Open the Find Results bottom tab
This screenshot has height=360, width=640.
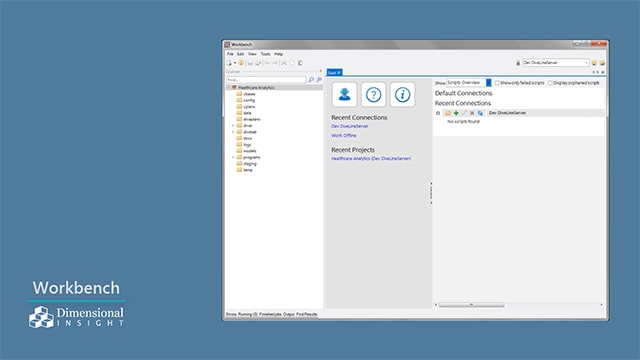click(307, 314)
